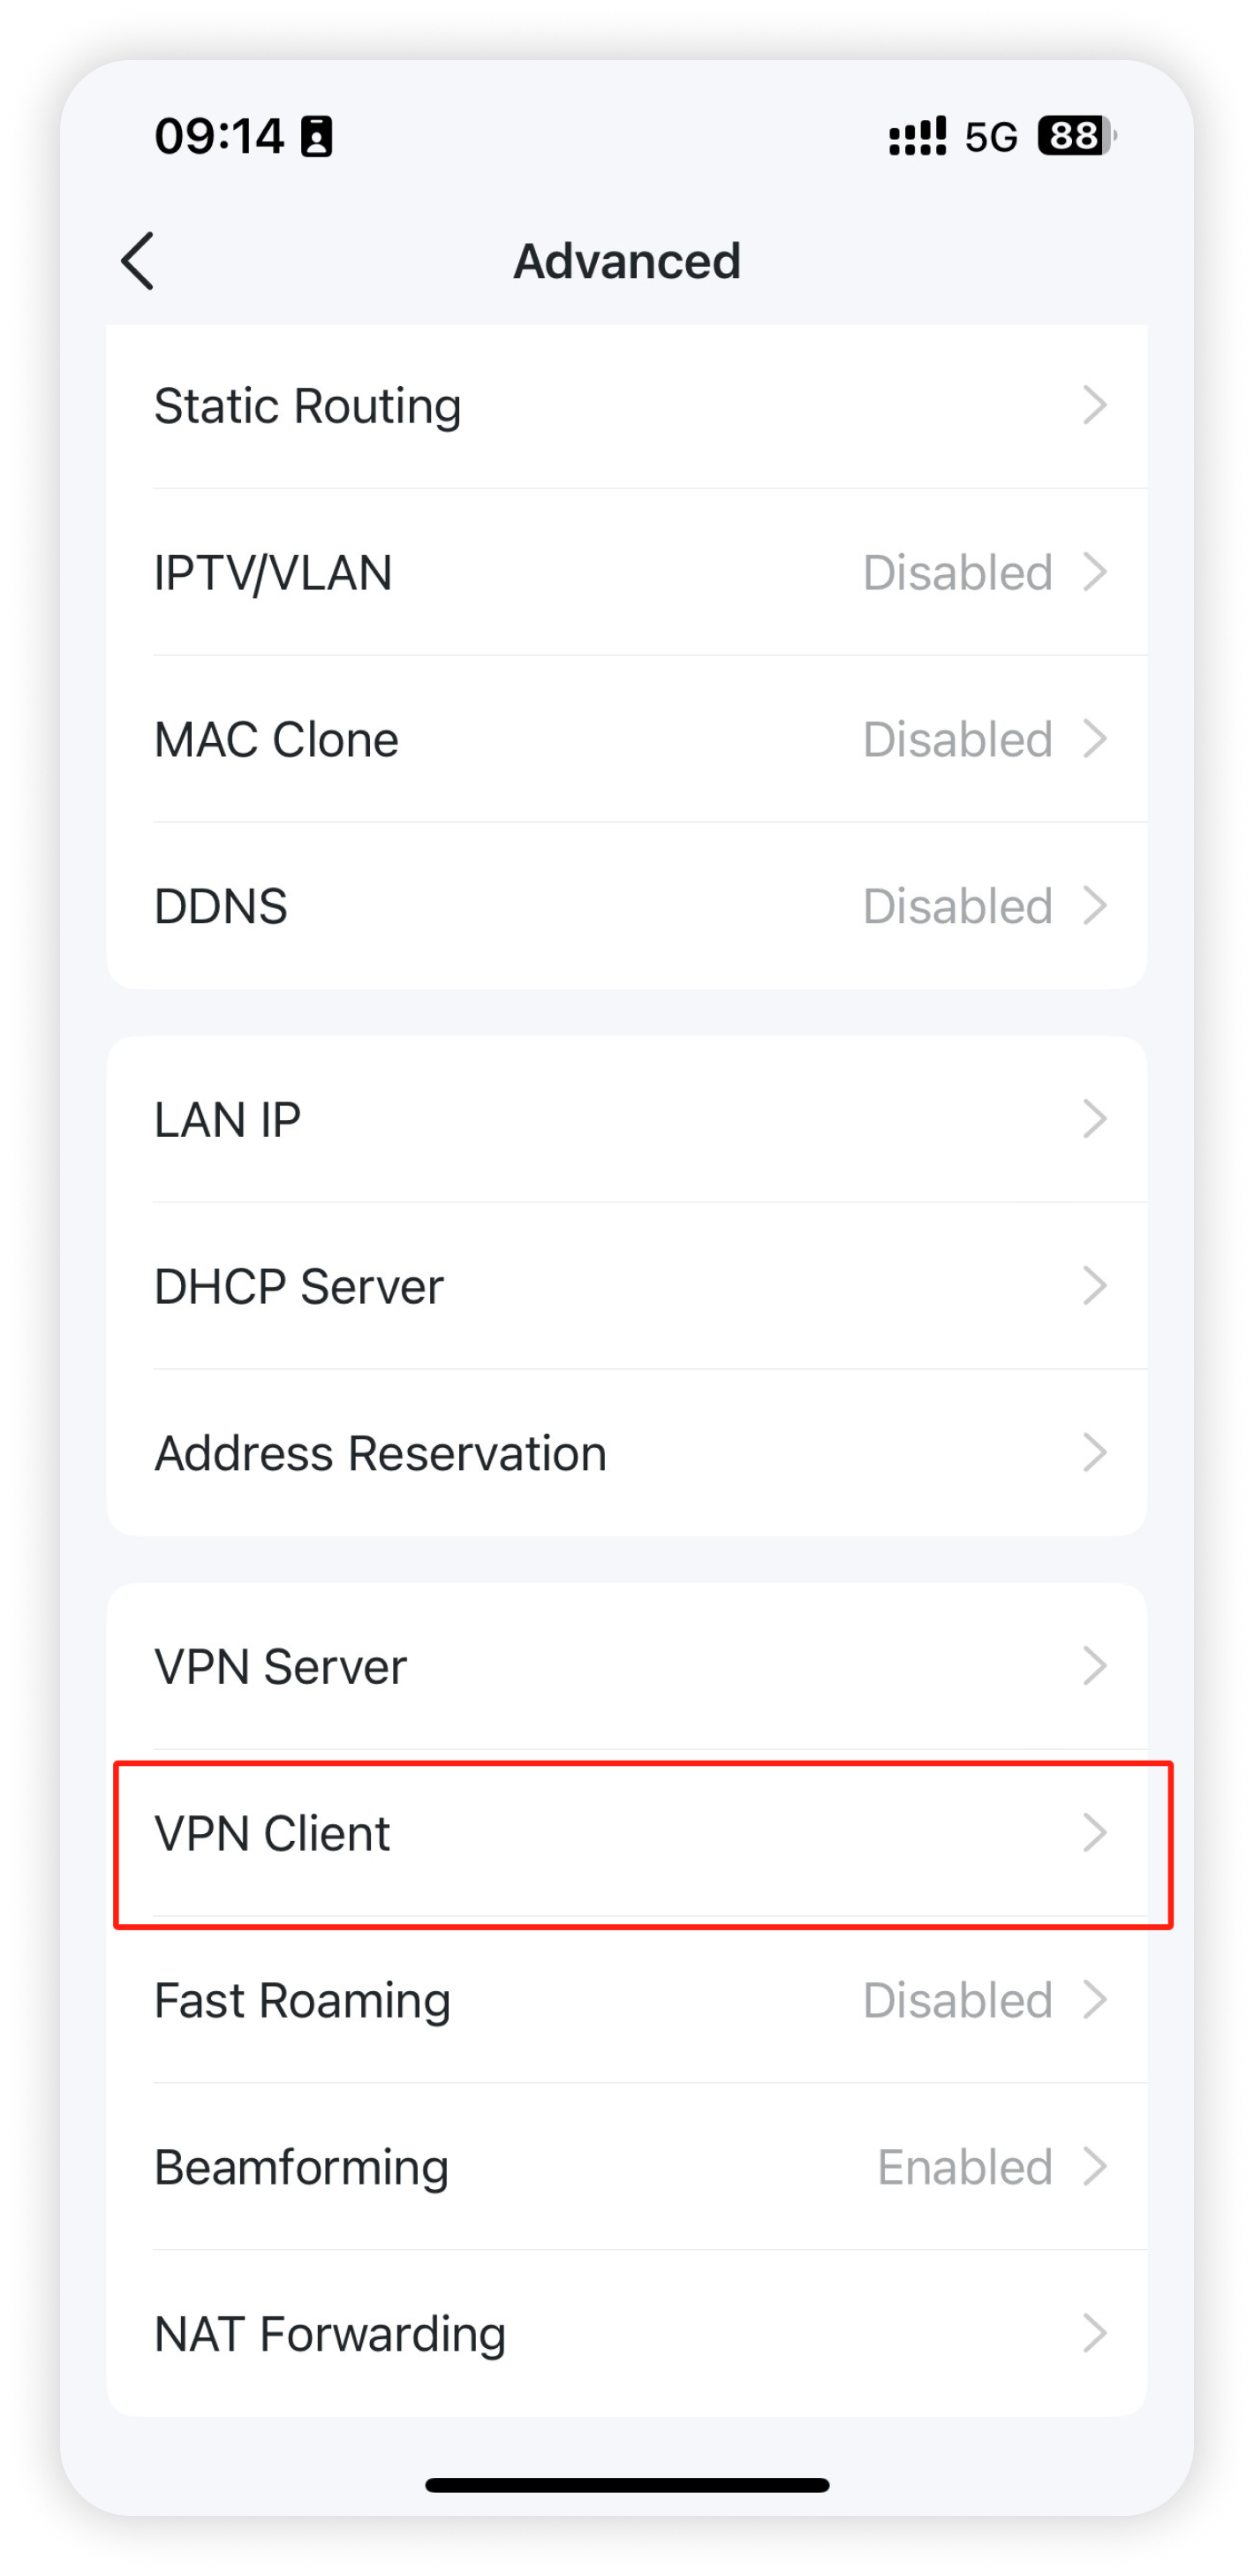Image resolution: width=1254 pixels, height=2576 pixels.
Task: Open Address Reservation page
Action: click(x=627, y=1453)
